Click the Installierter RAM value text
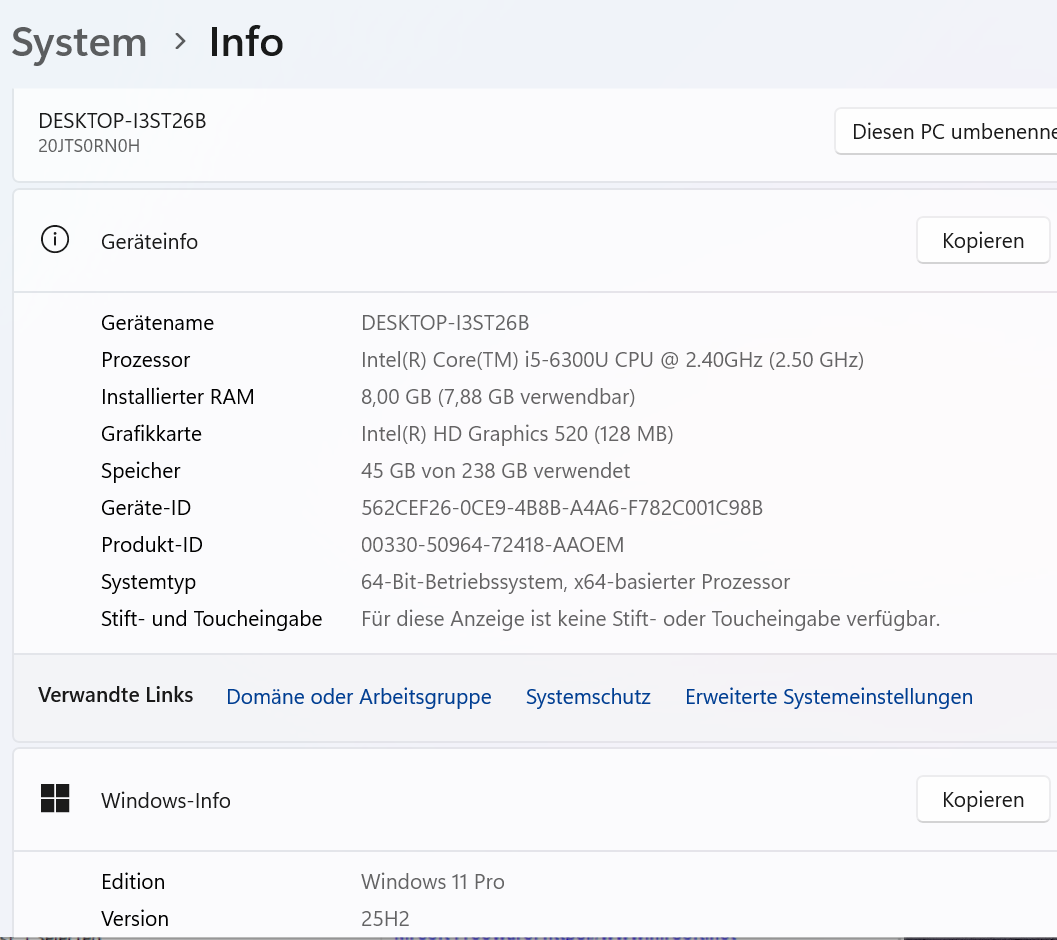This screenshot has width=1057, height=940. (497, 397)
